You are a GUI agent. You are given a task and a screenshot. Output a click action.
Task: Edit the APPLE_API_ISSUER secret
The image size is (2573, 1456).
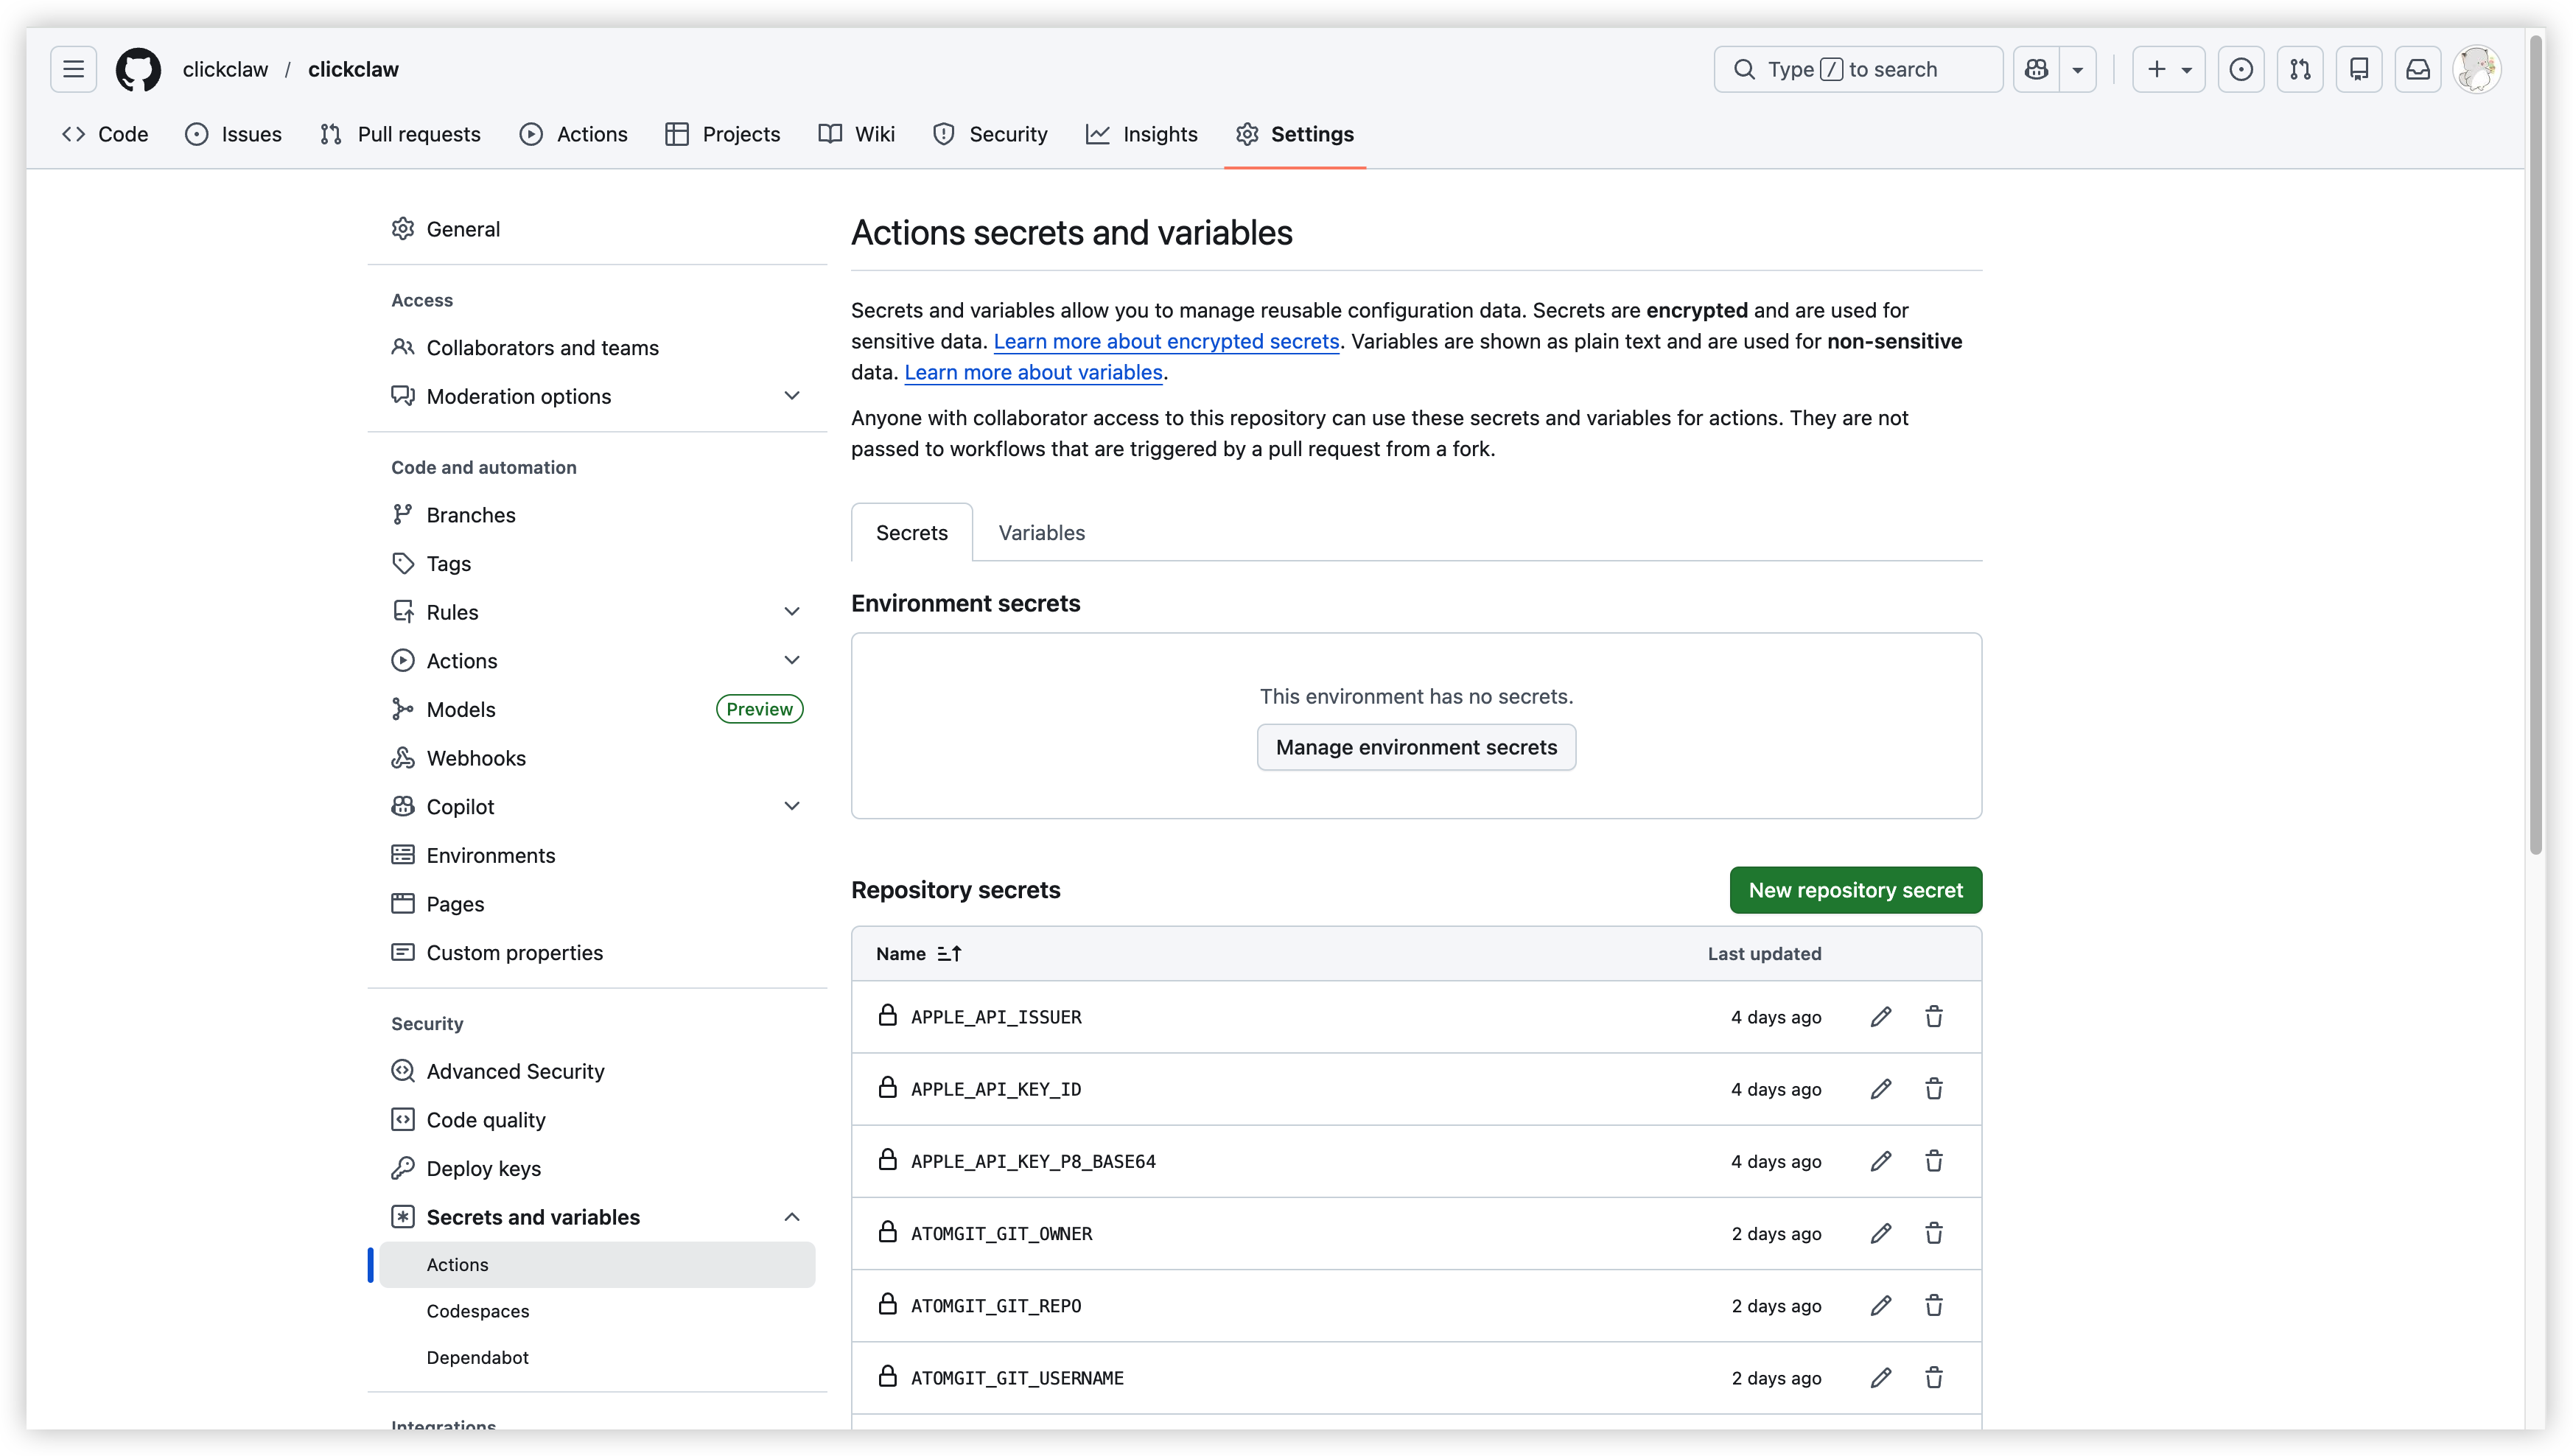coord(1880,1017)
